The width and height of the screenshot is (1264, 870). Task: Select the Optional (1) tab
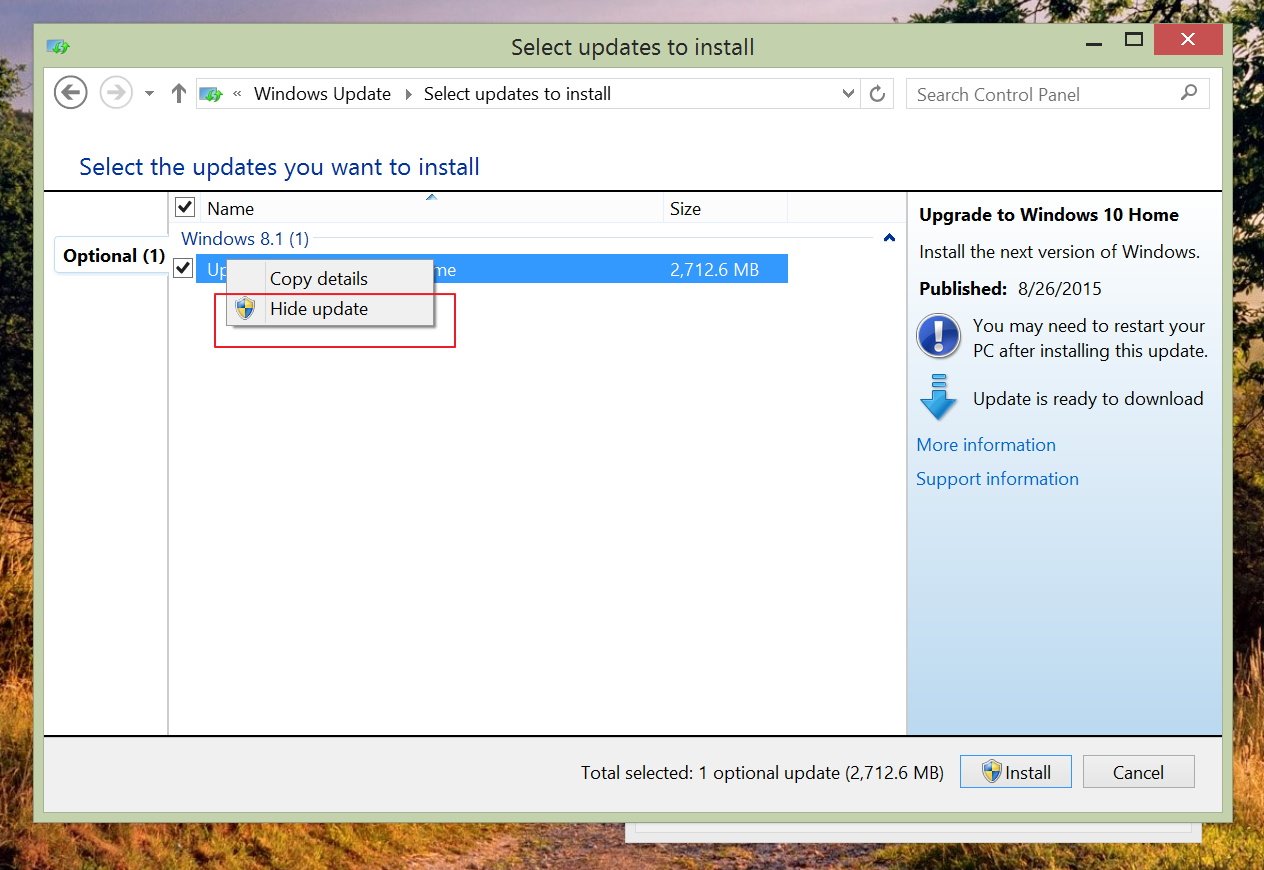point(111,256)
